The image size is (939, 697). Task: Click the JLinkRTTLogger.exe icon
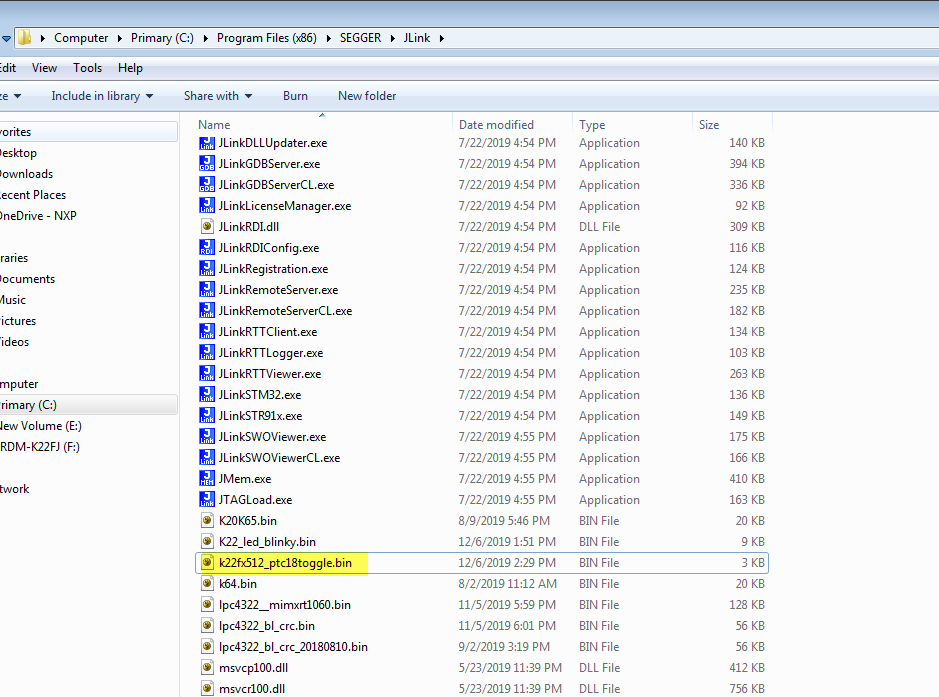point(207,353)
